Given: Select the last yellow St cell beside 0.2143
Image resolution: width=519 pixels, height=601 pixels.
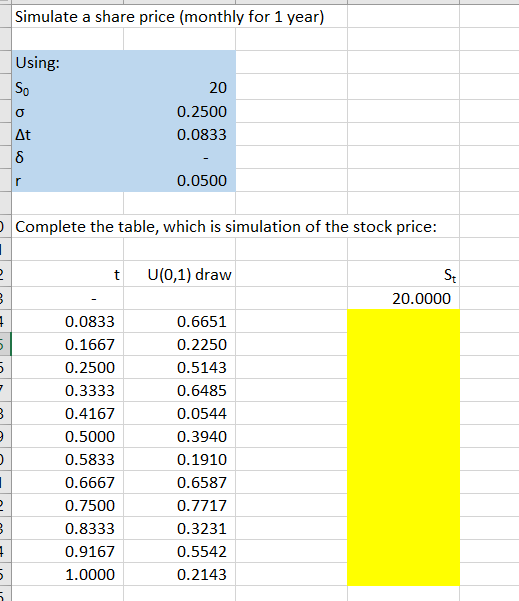Looking at the screenshot, I should coord(404,574).
